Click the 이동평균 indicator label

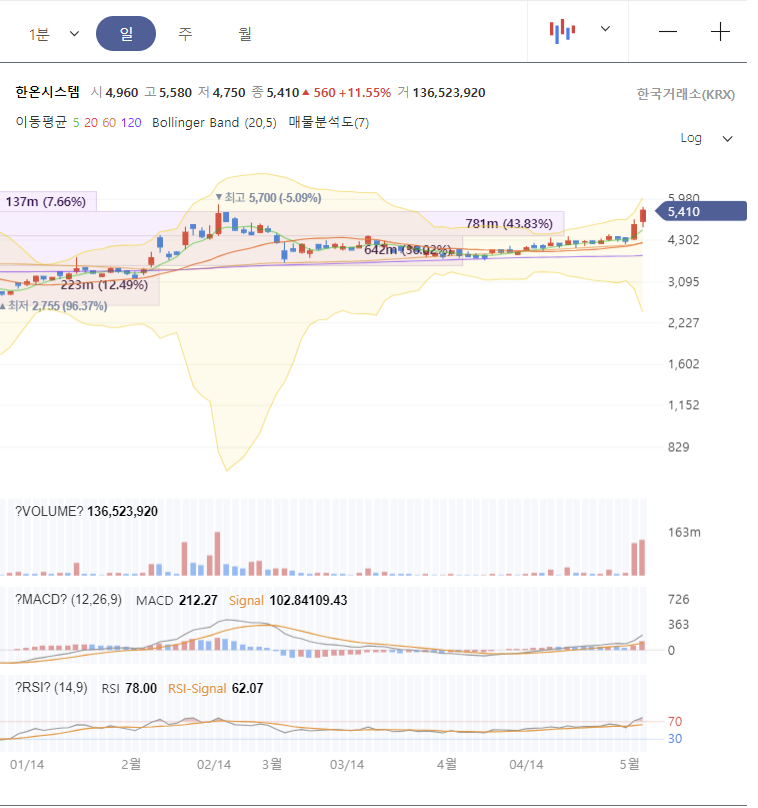coord(41,123)
